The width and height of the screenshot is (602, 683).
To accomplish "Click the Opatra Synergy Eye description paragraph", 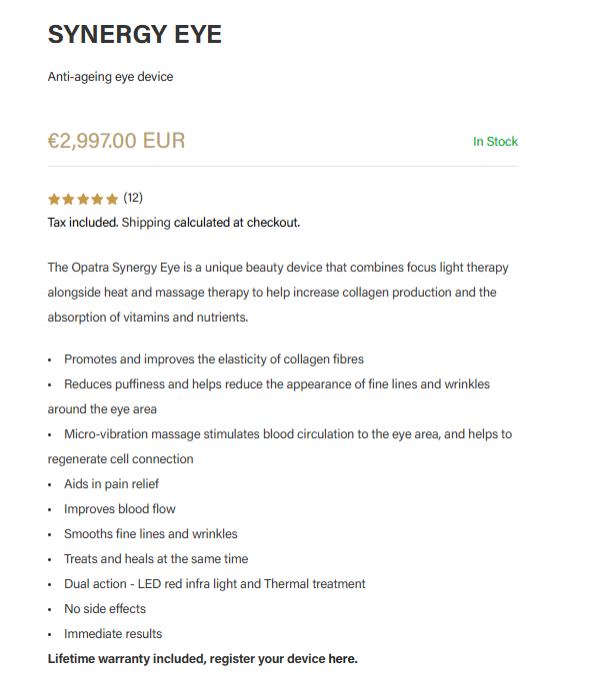I will (278, 292).
